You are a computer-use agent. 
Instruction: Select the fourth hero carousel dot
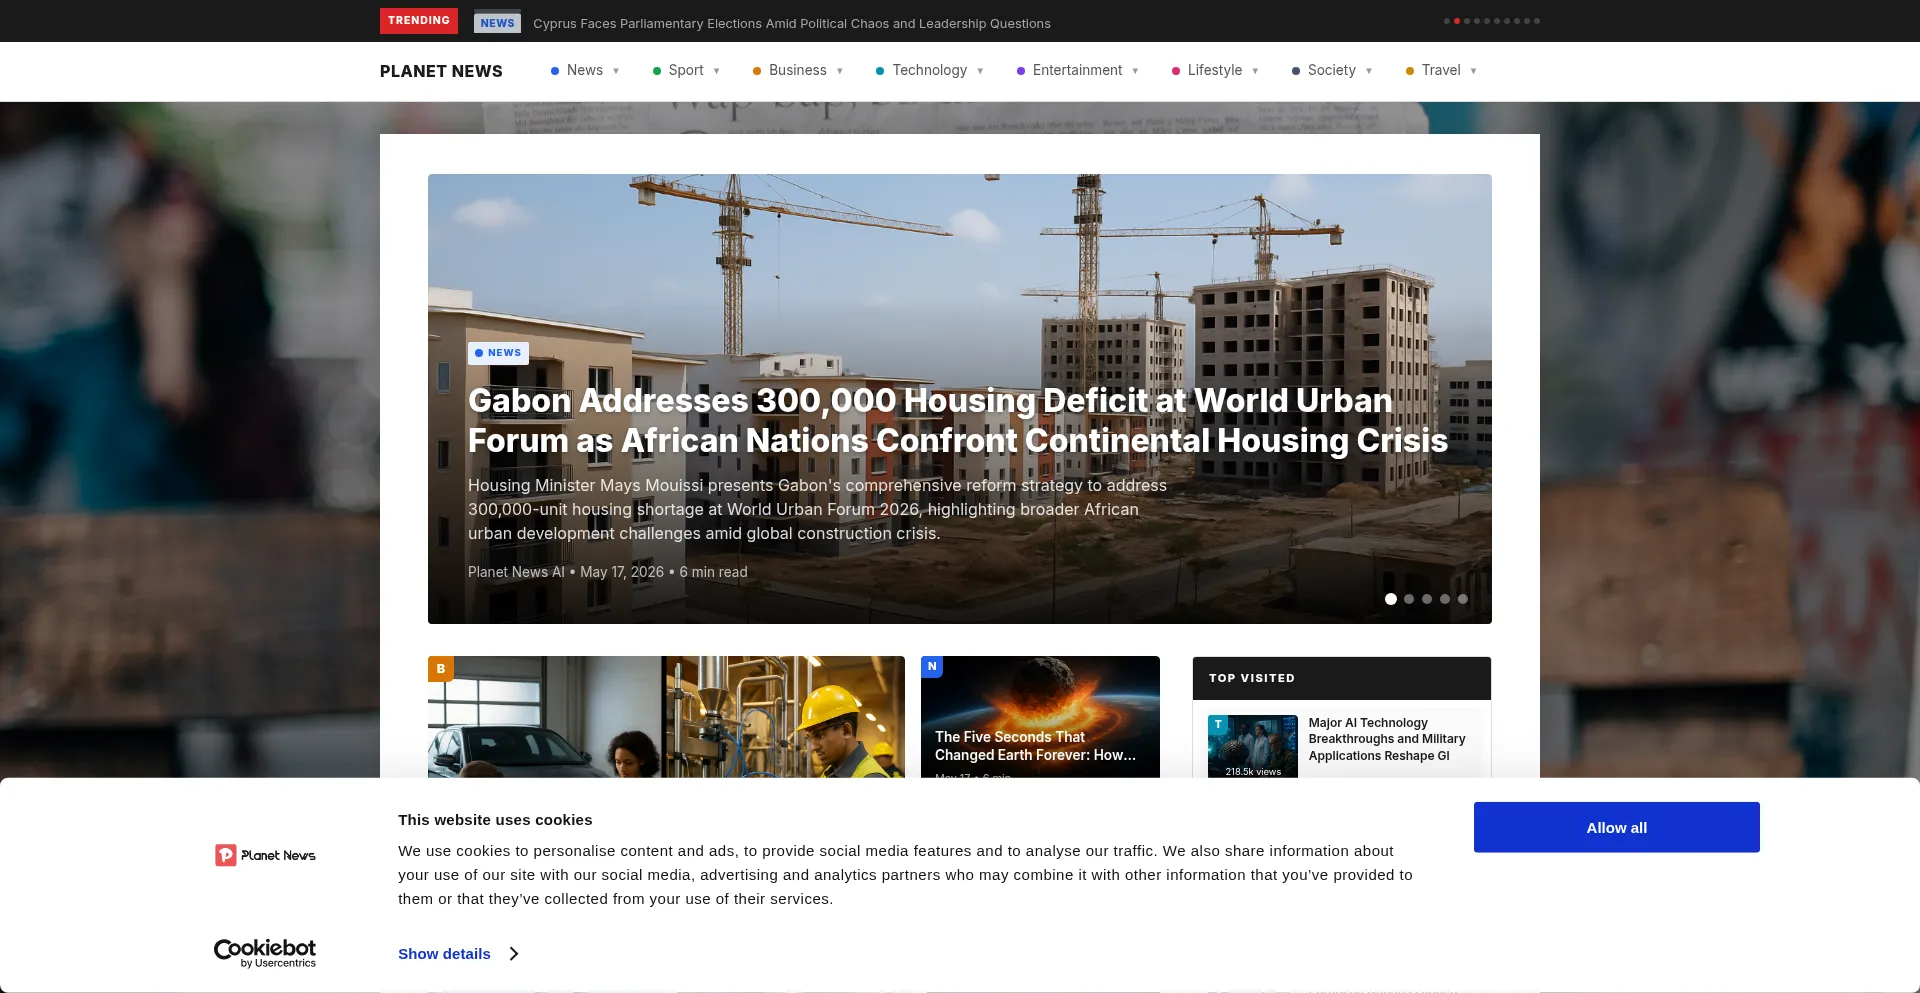click(x=1445, y=599)
